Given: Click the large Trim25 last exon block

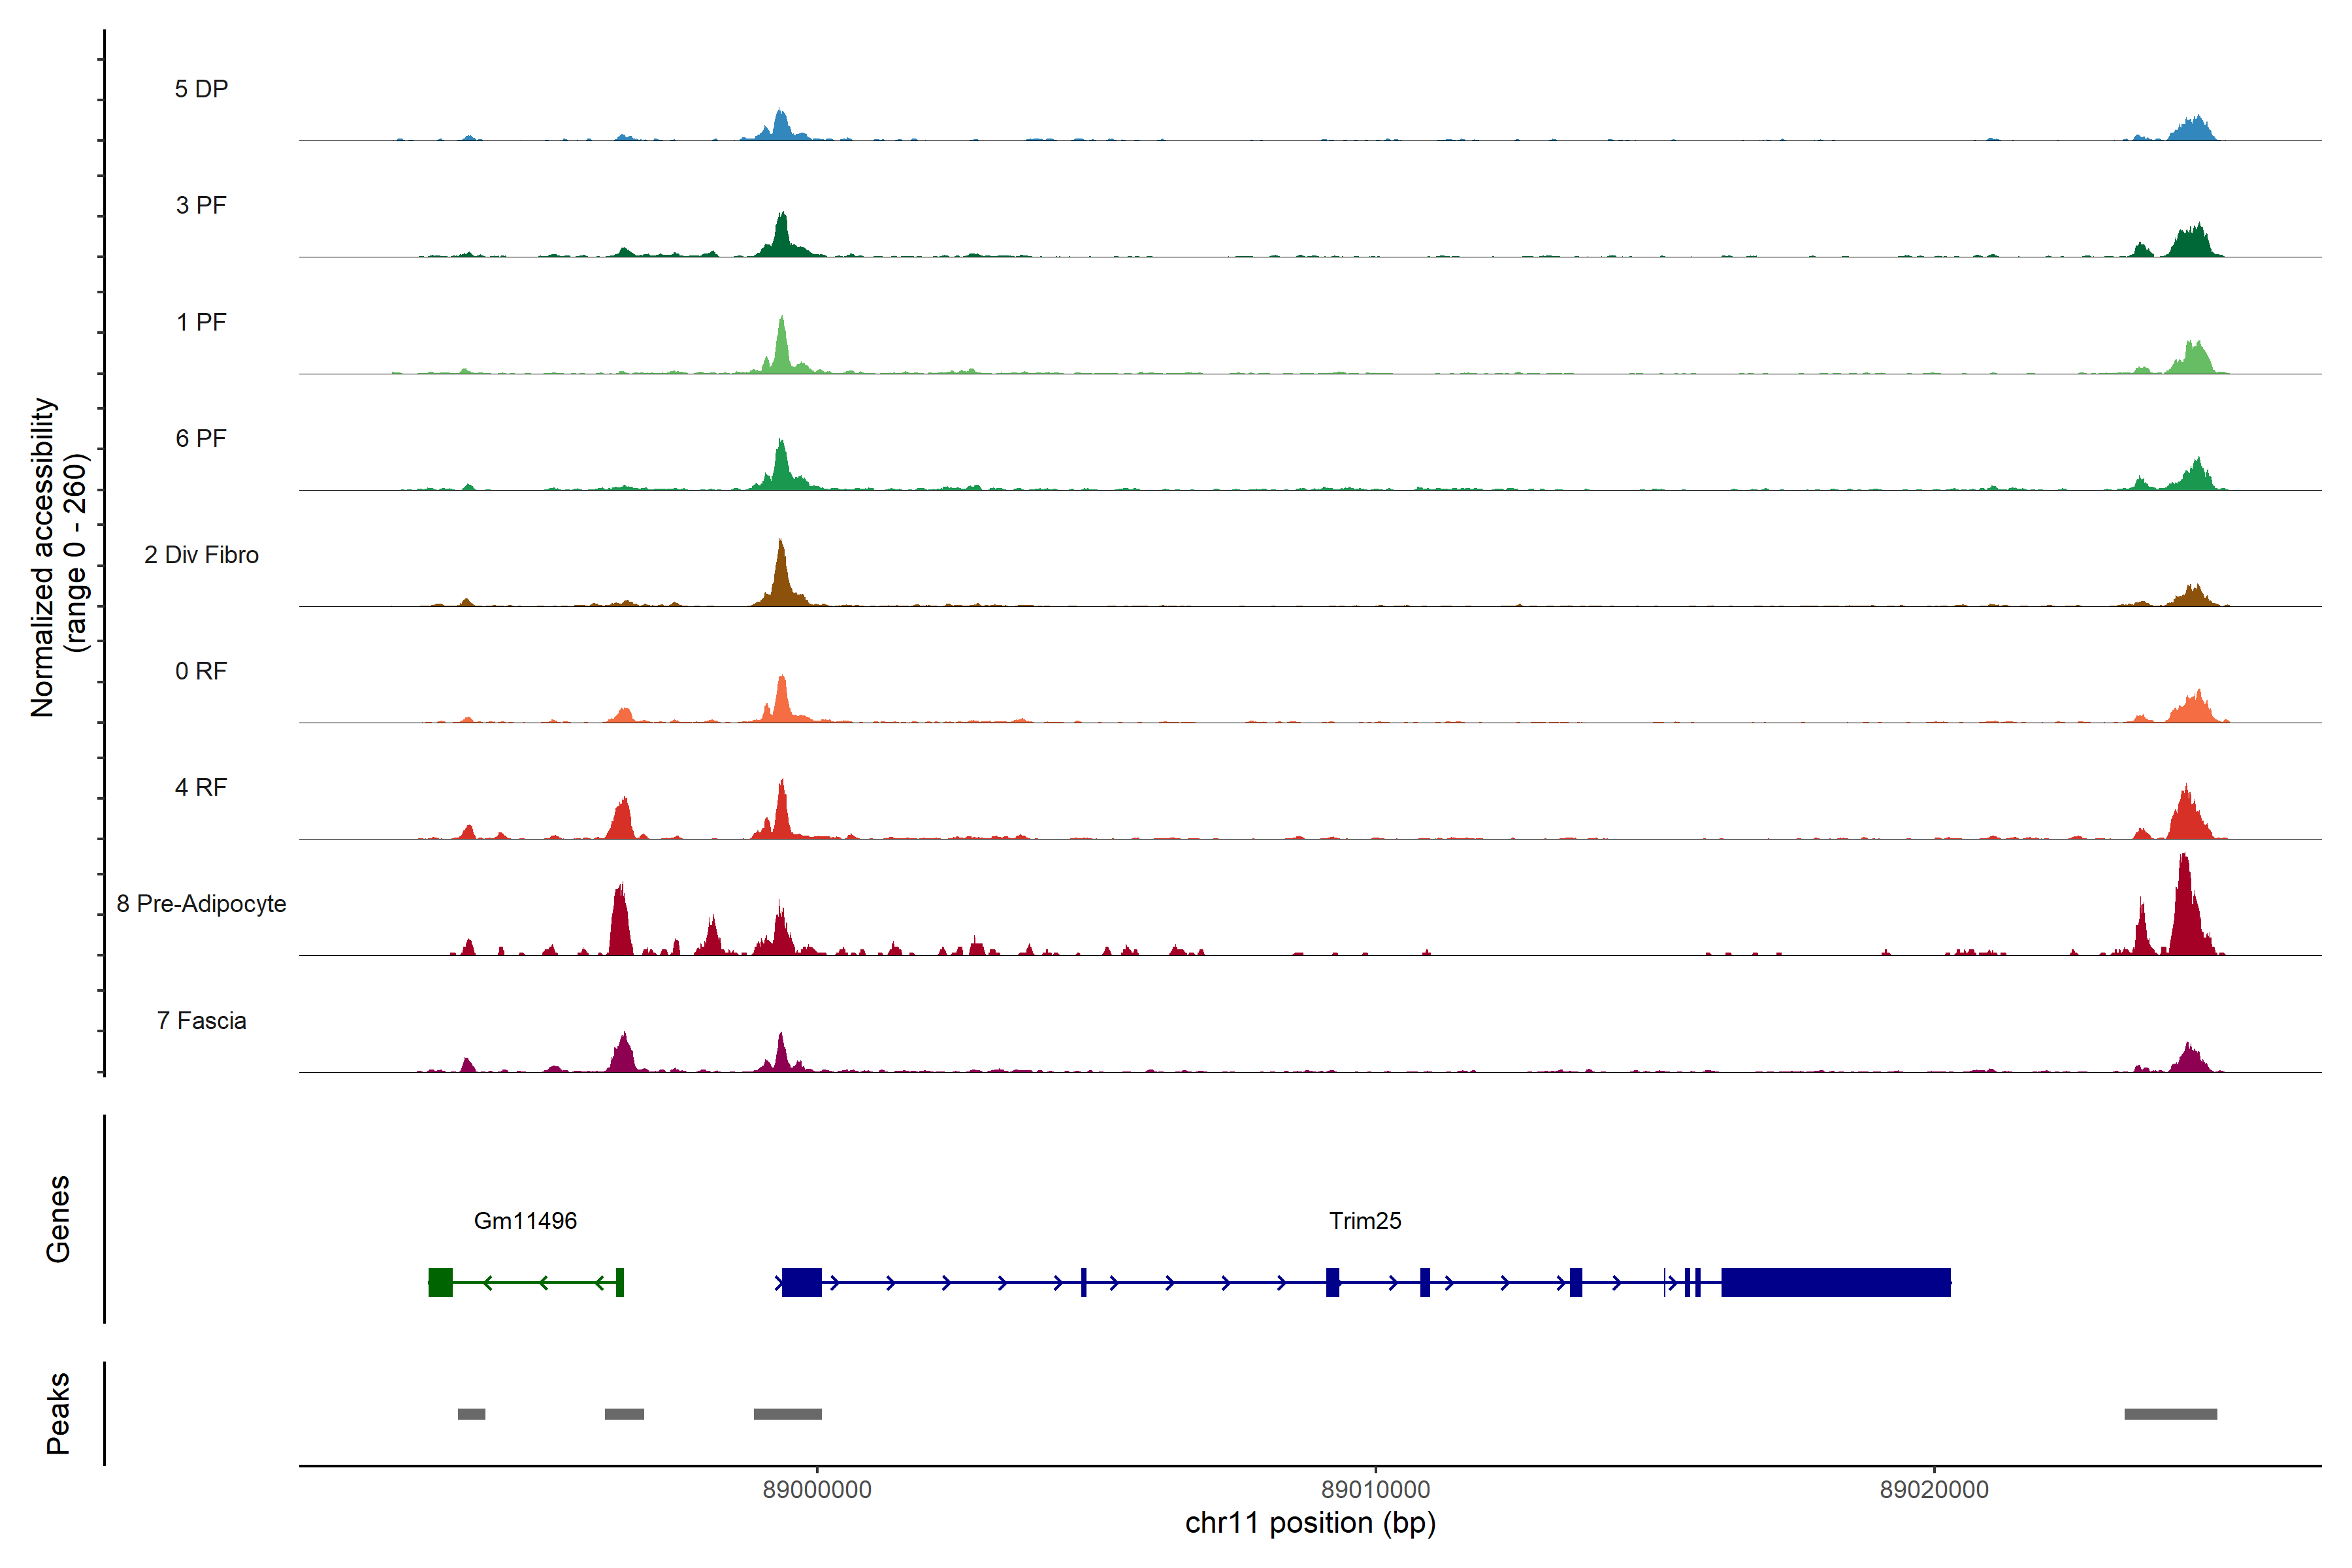Looking at the screenshot, I should (x=1835, y=1282).
